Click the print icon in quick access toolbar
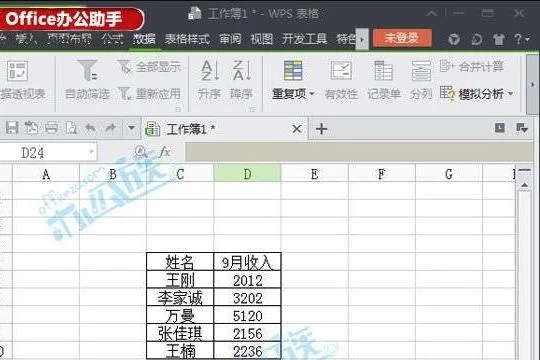540x360 pixels. (51, 128)
